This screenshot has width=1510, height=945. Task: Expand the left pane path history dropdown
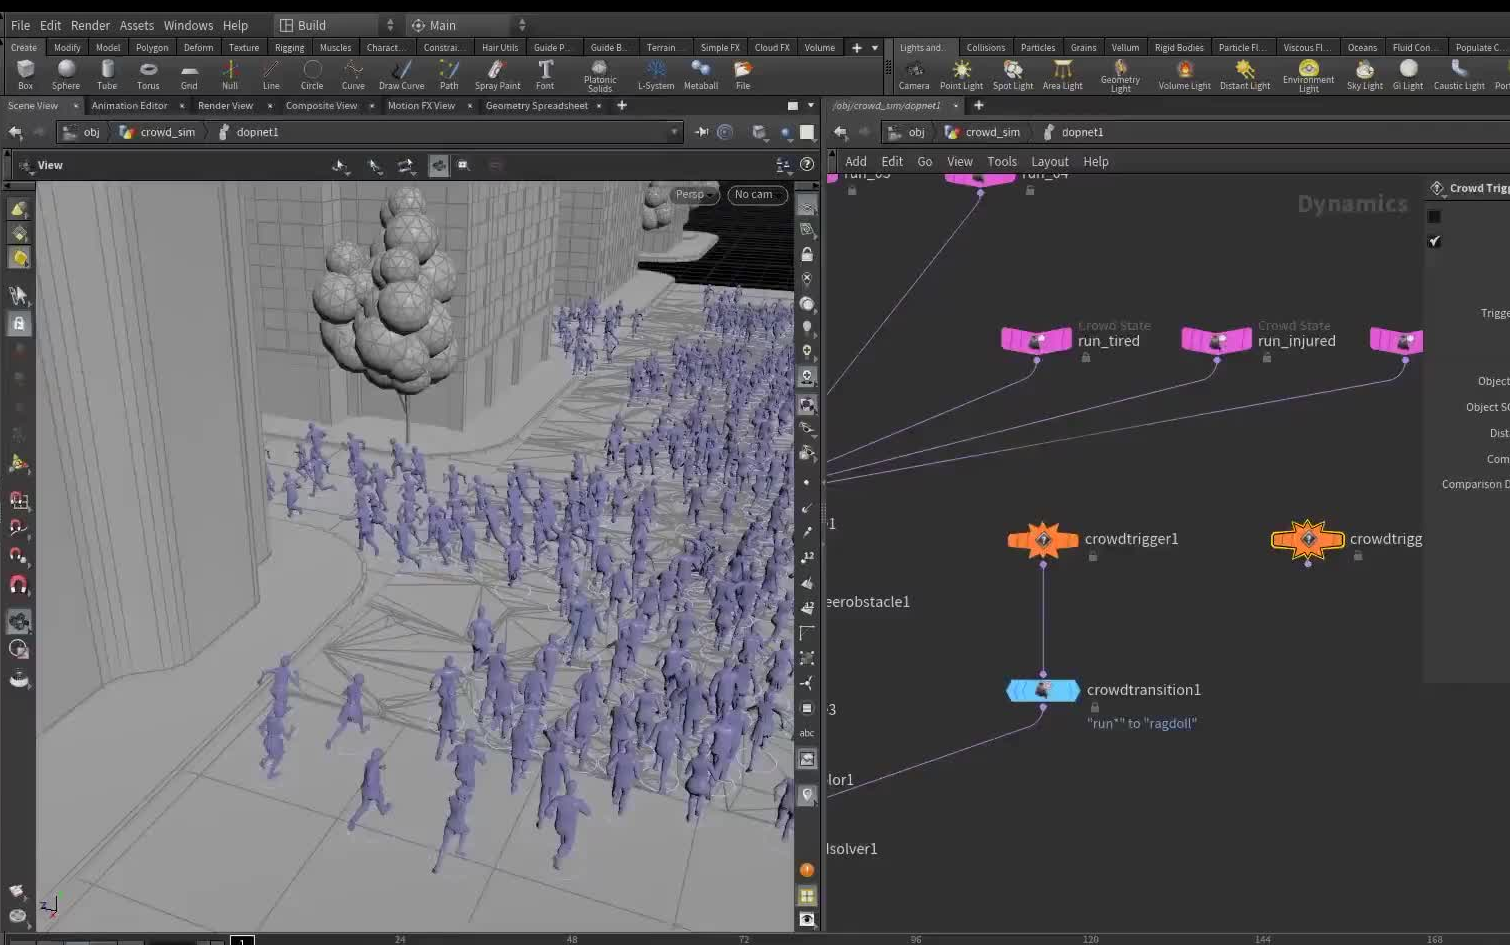[x=674, y=132]
